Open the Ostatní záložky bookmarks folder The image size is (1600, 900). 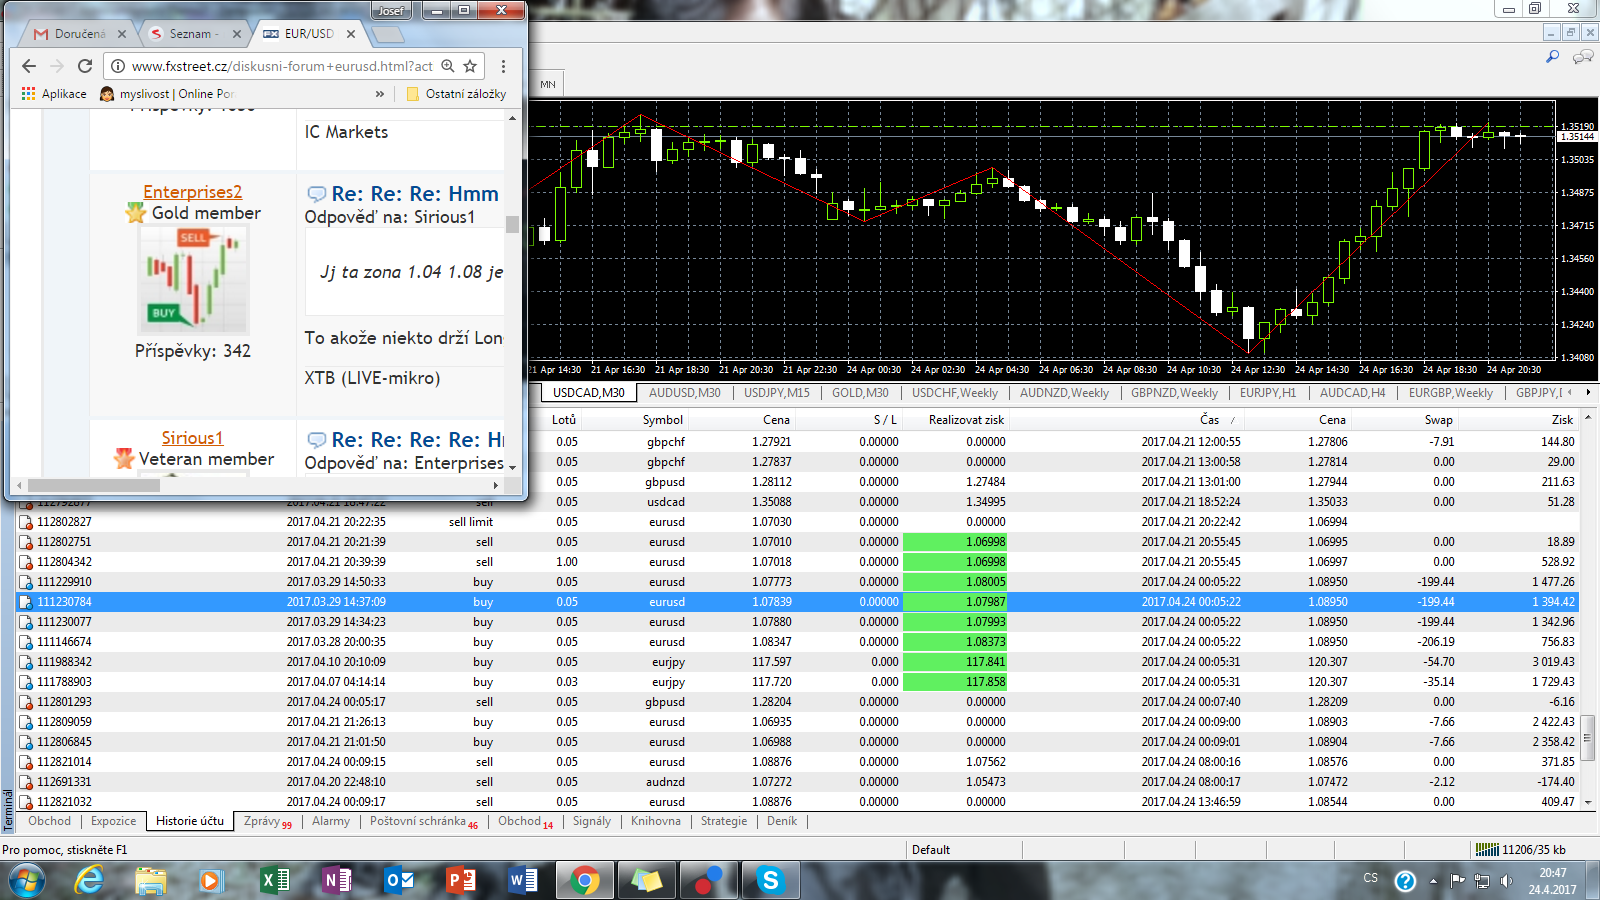pyautogui.click(x=456, y=94)
